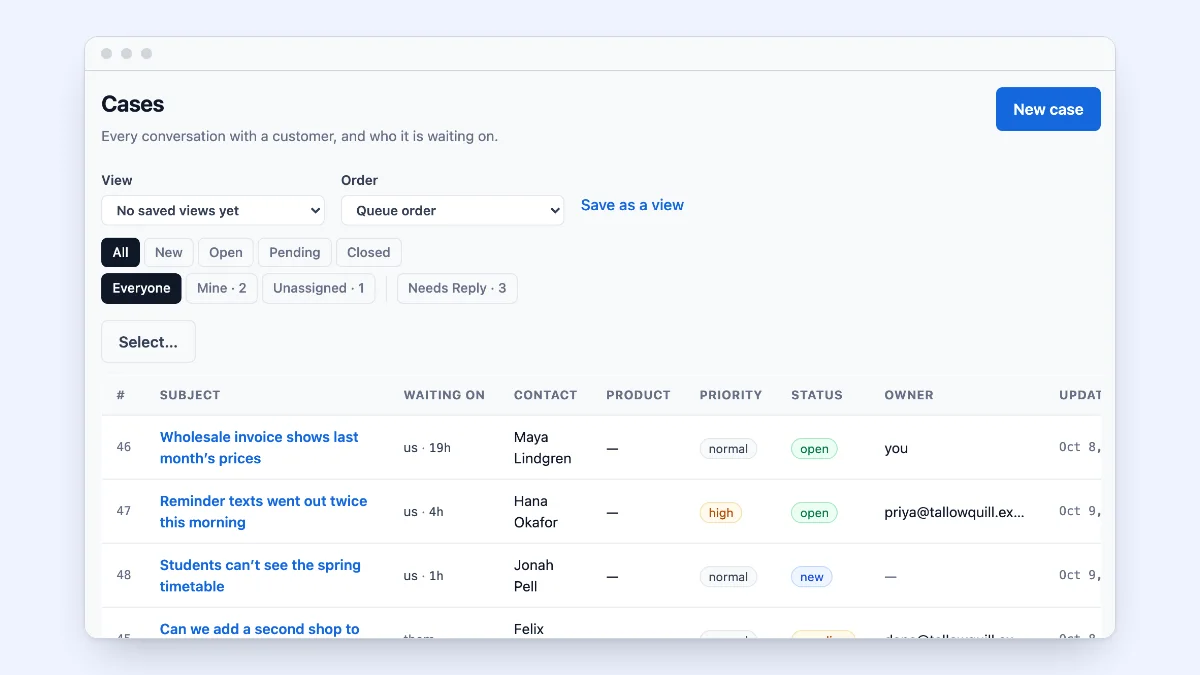Click the Waiting On column header
Image resolution: width=1200 pixels, height=675 pixels.
pos(444,395)
